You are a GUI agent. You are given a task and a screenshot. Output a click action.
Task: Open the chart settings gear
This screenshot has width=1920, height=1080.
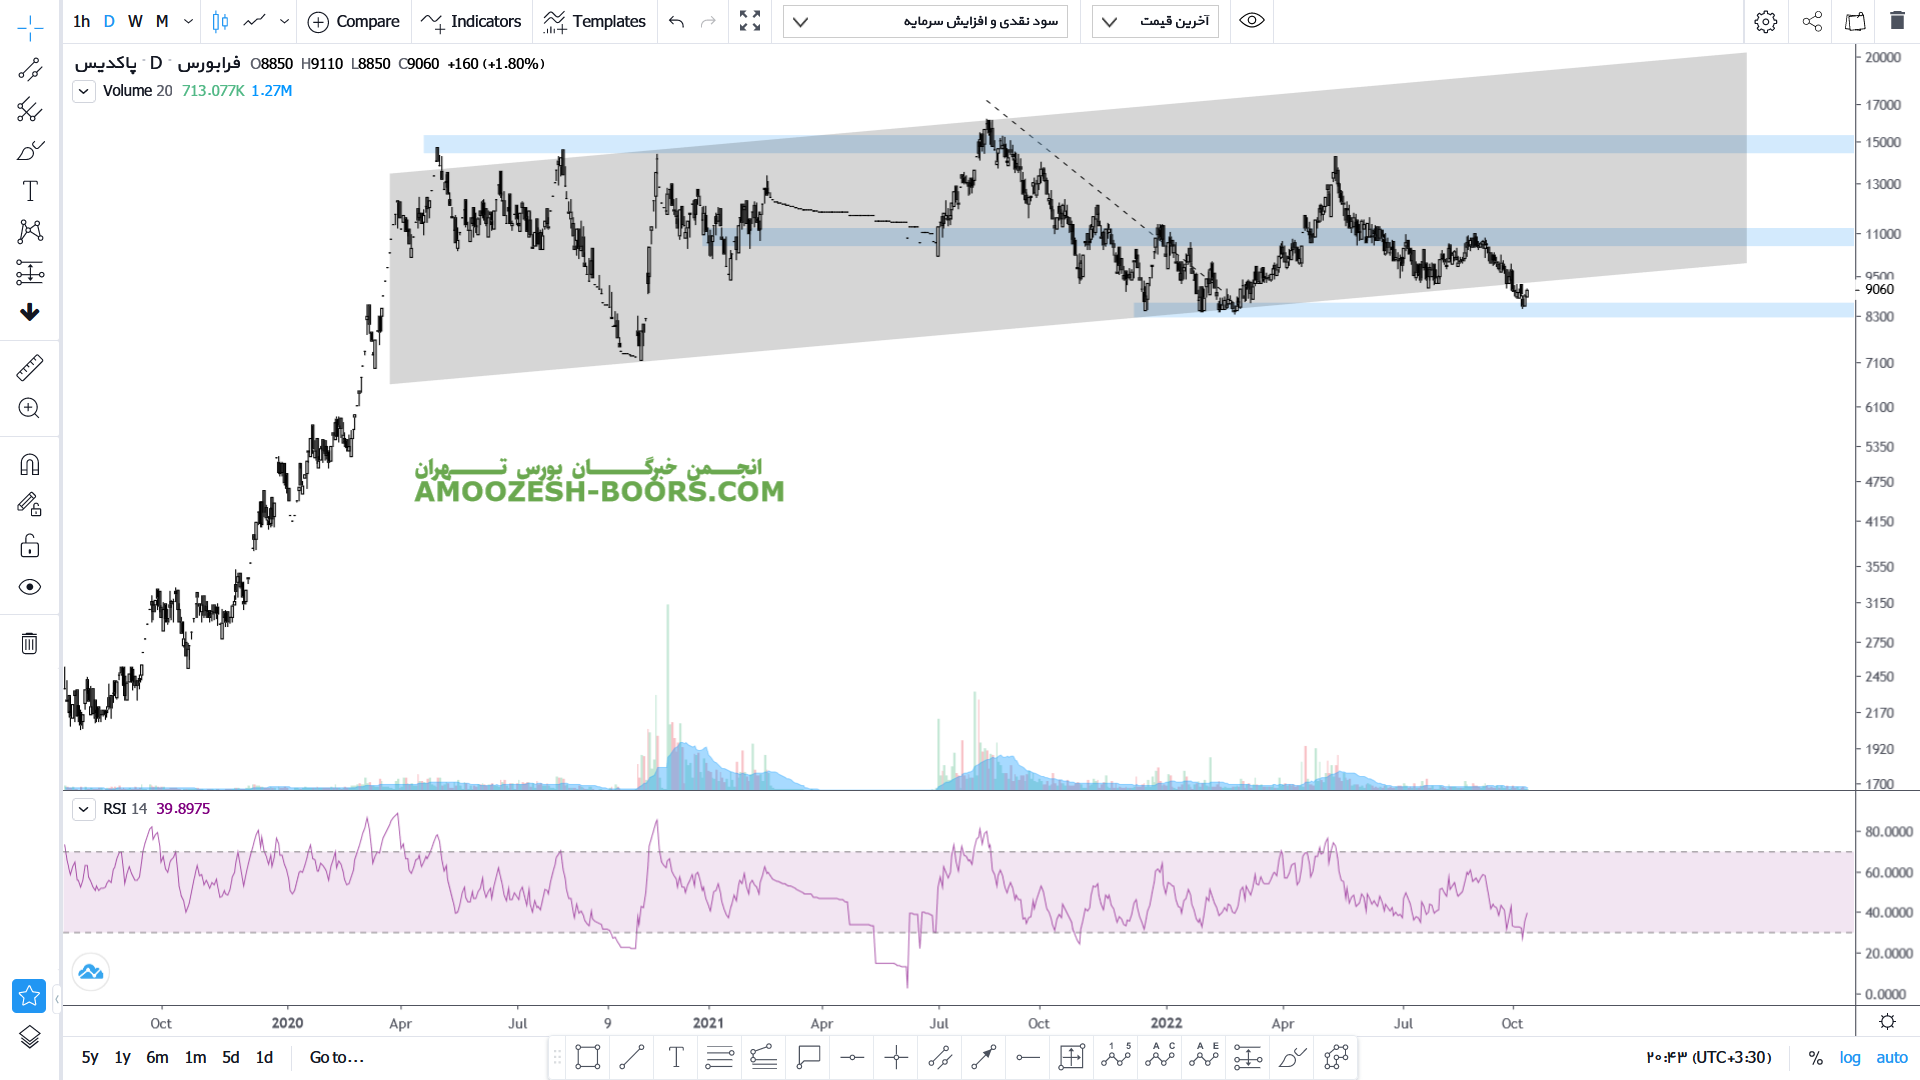[x=1766, y=21]
